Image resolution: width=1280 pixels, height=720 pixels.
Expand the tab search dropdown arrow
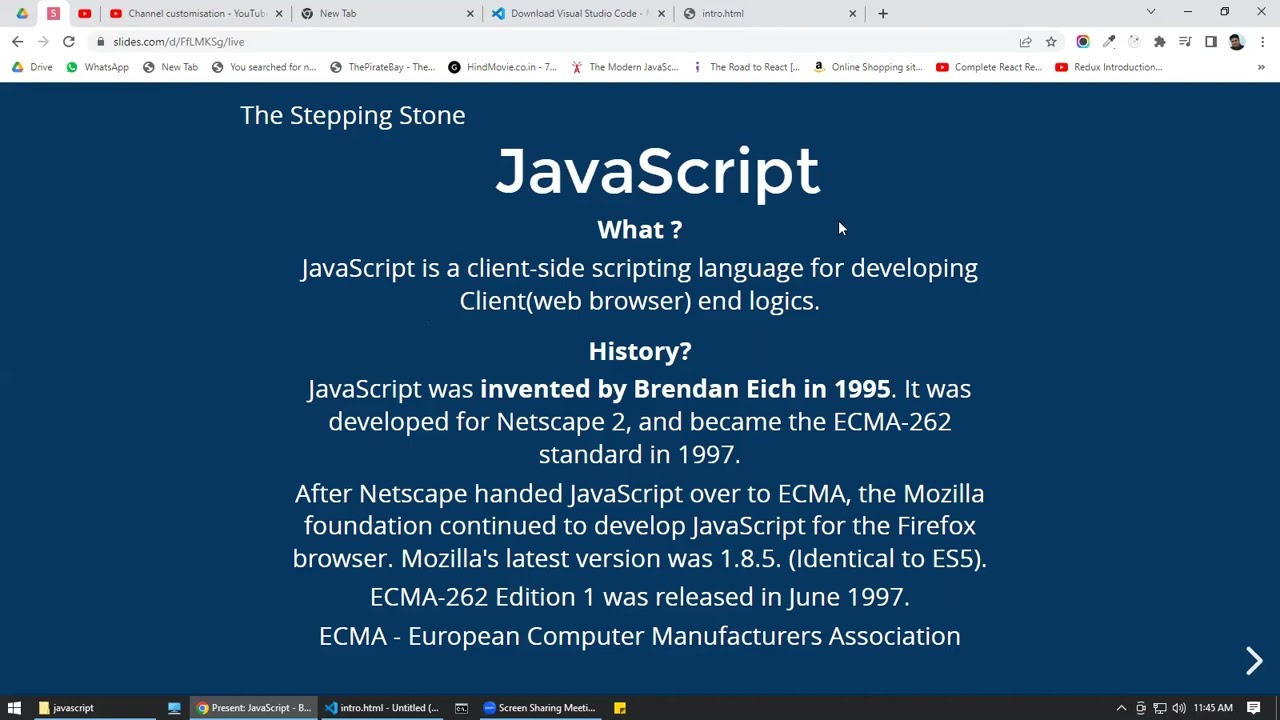pos(1151,12)
